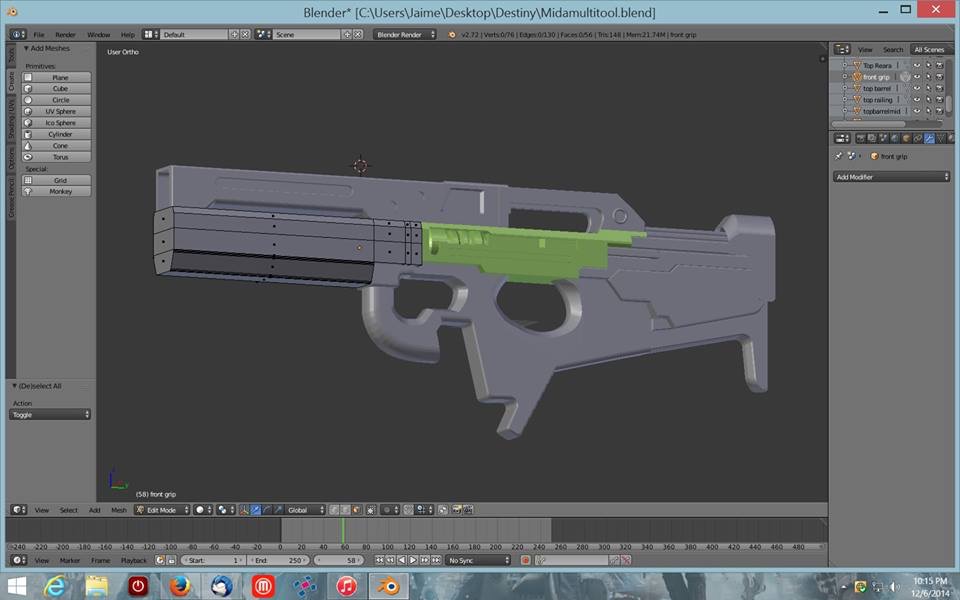Add a UV Sphere mesh
Image resolution: width=960 pixels, height=600 pixels.
click(56, 111)
